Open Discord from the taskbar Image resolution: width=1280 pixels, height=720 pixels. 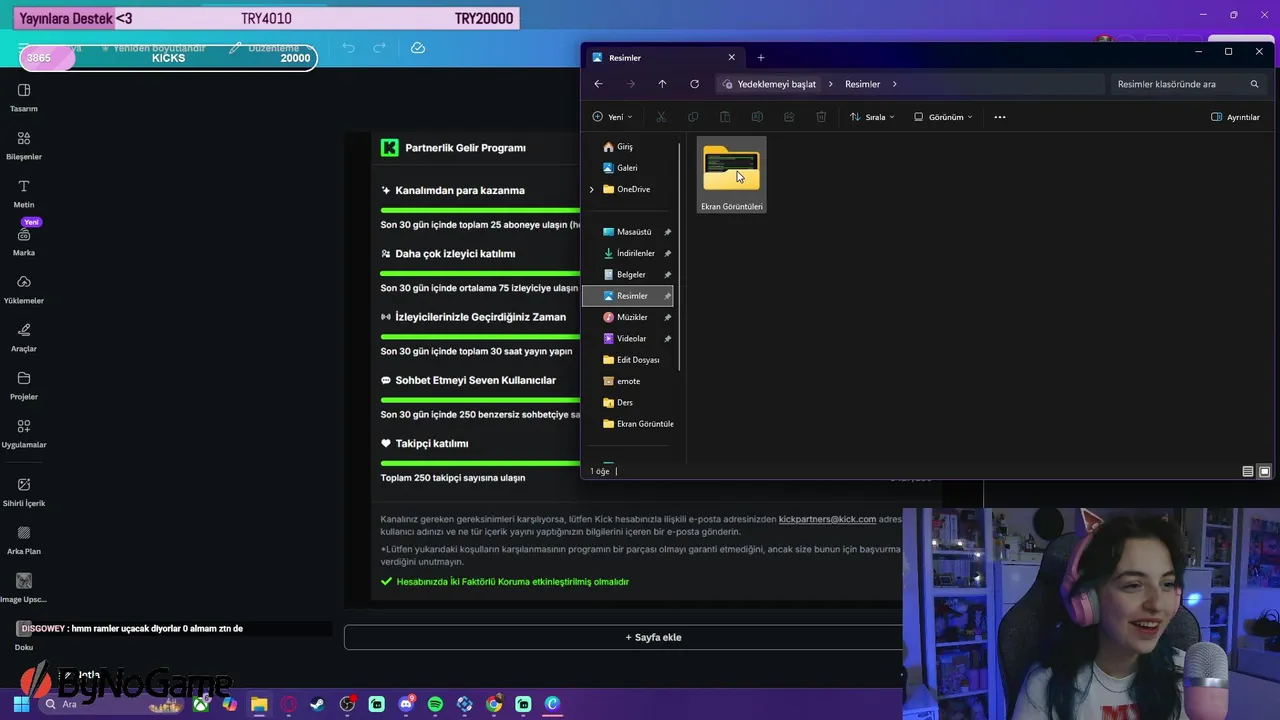click(x=406, y=704)
